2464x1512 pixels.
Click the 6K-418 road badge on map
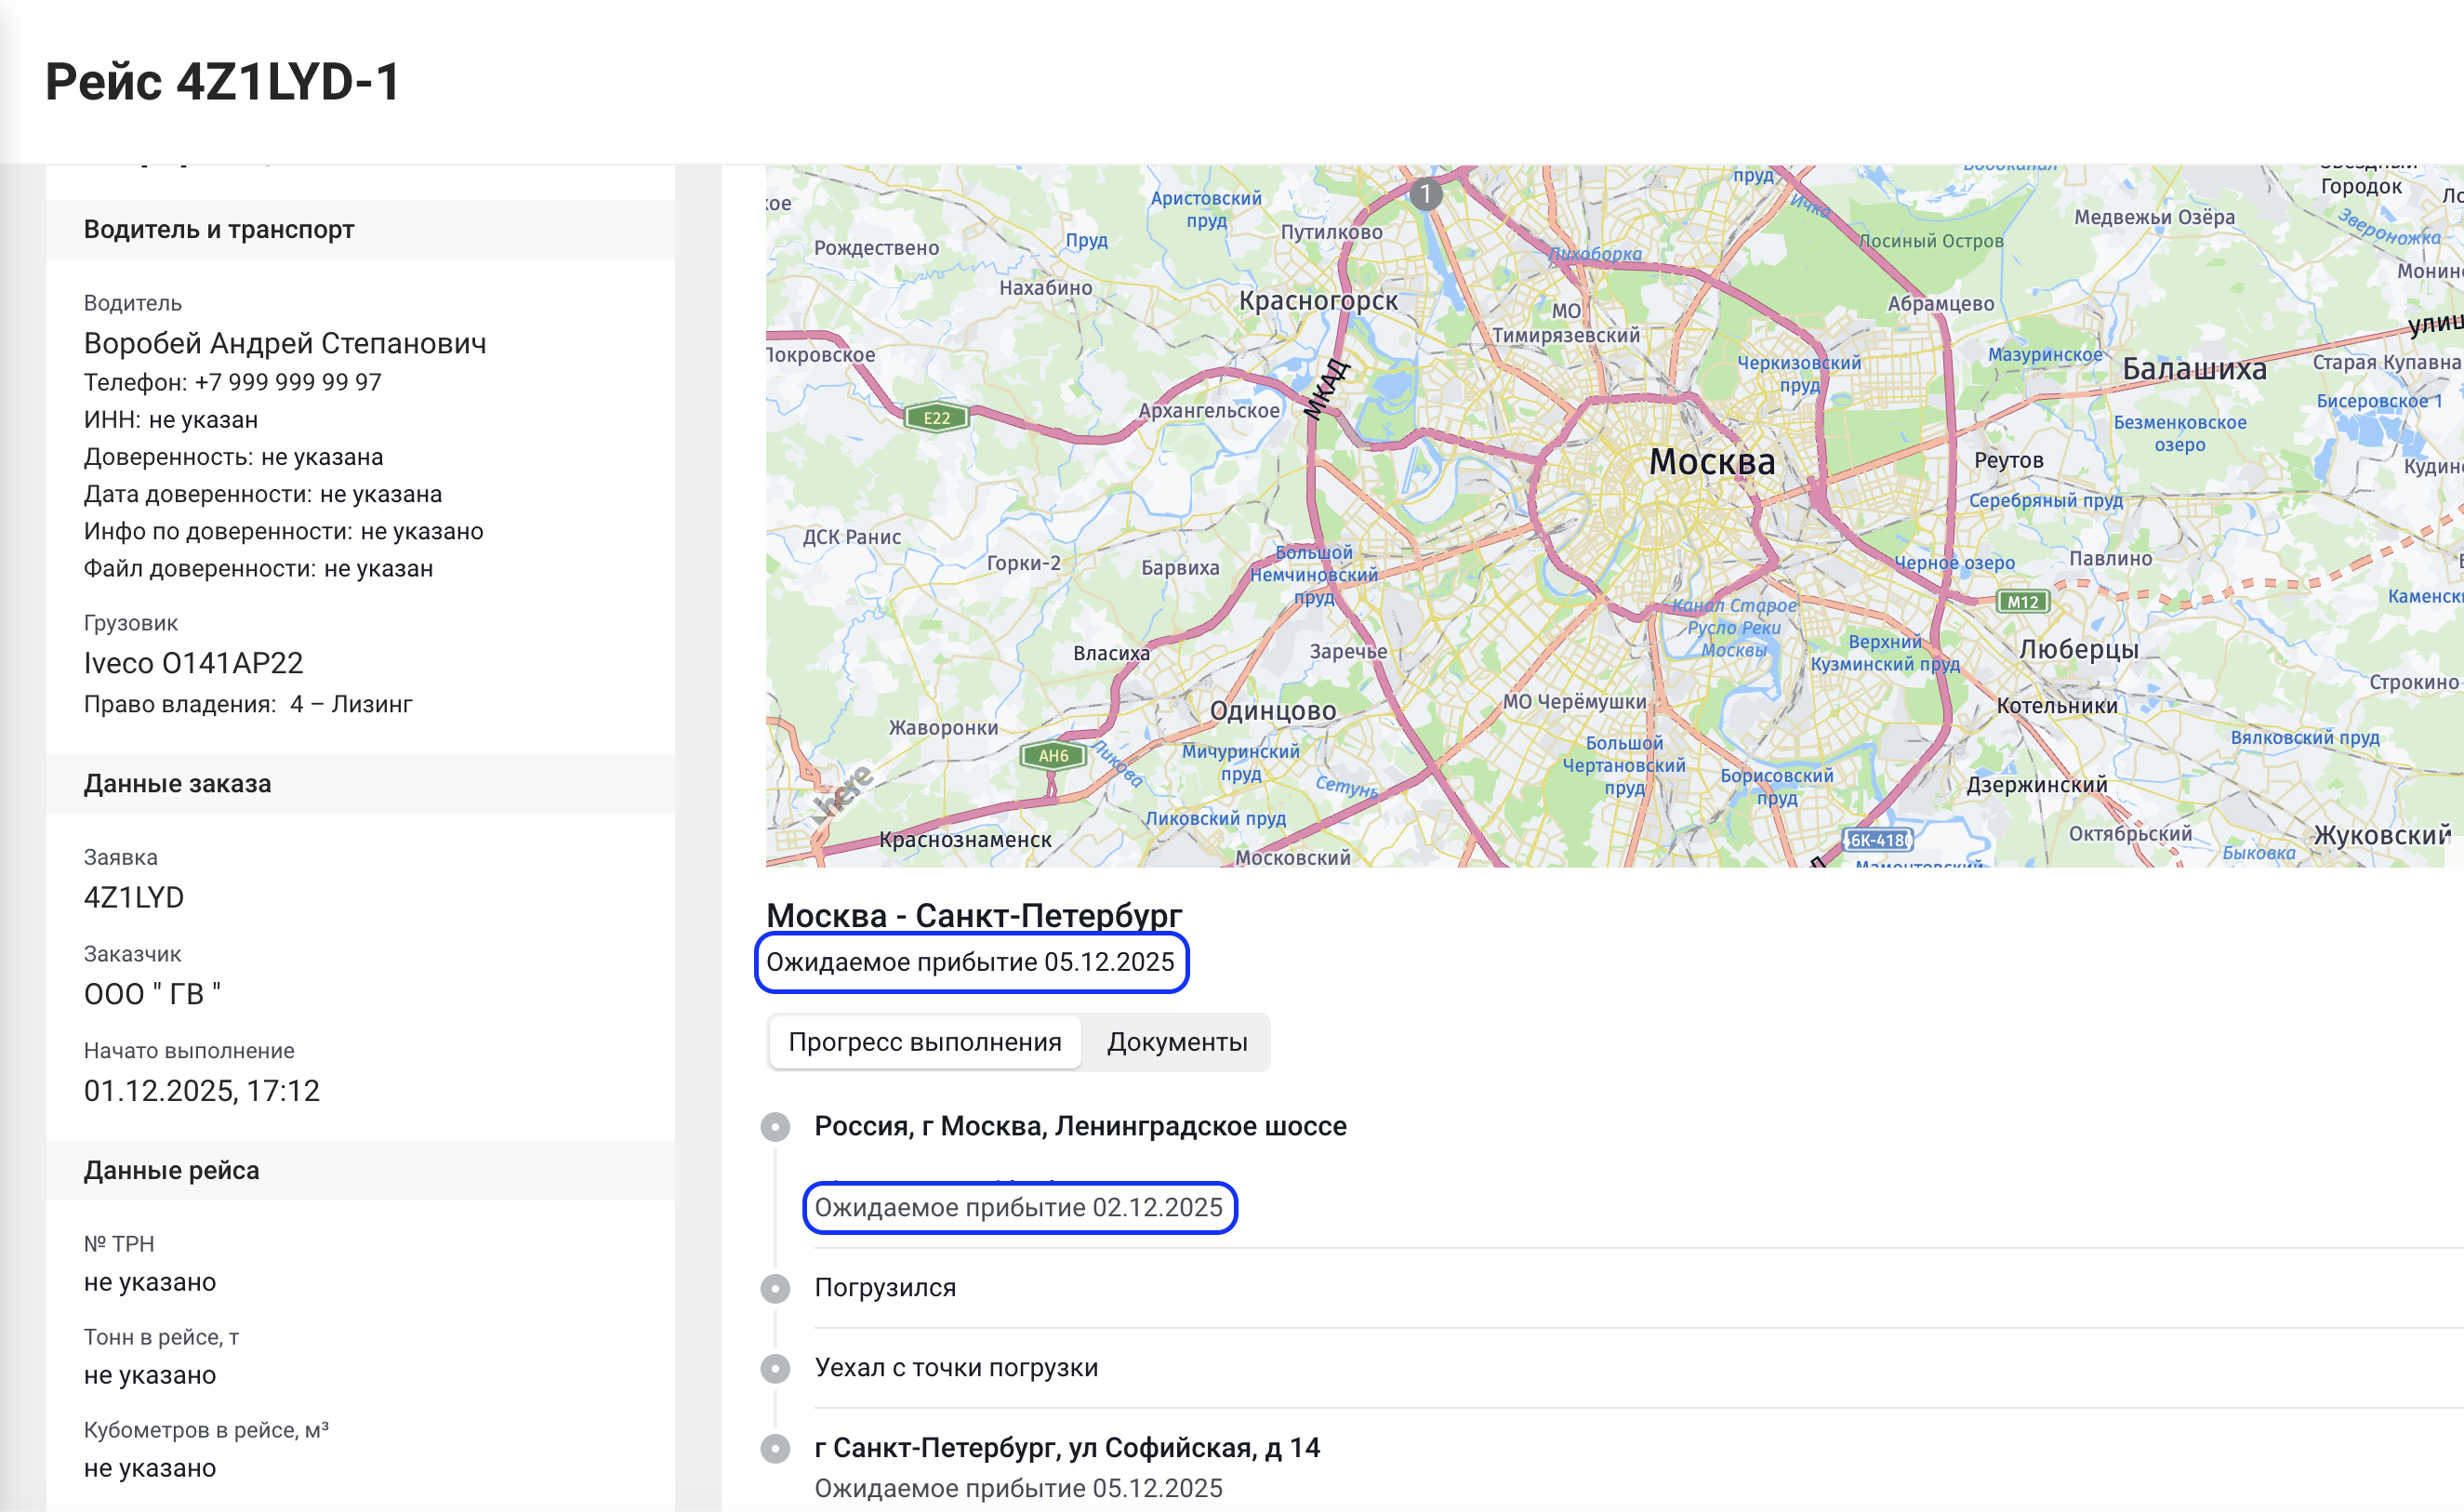pos(1876,840)
